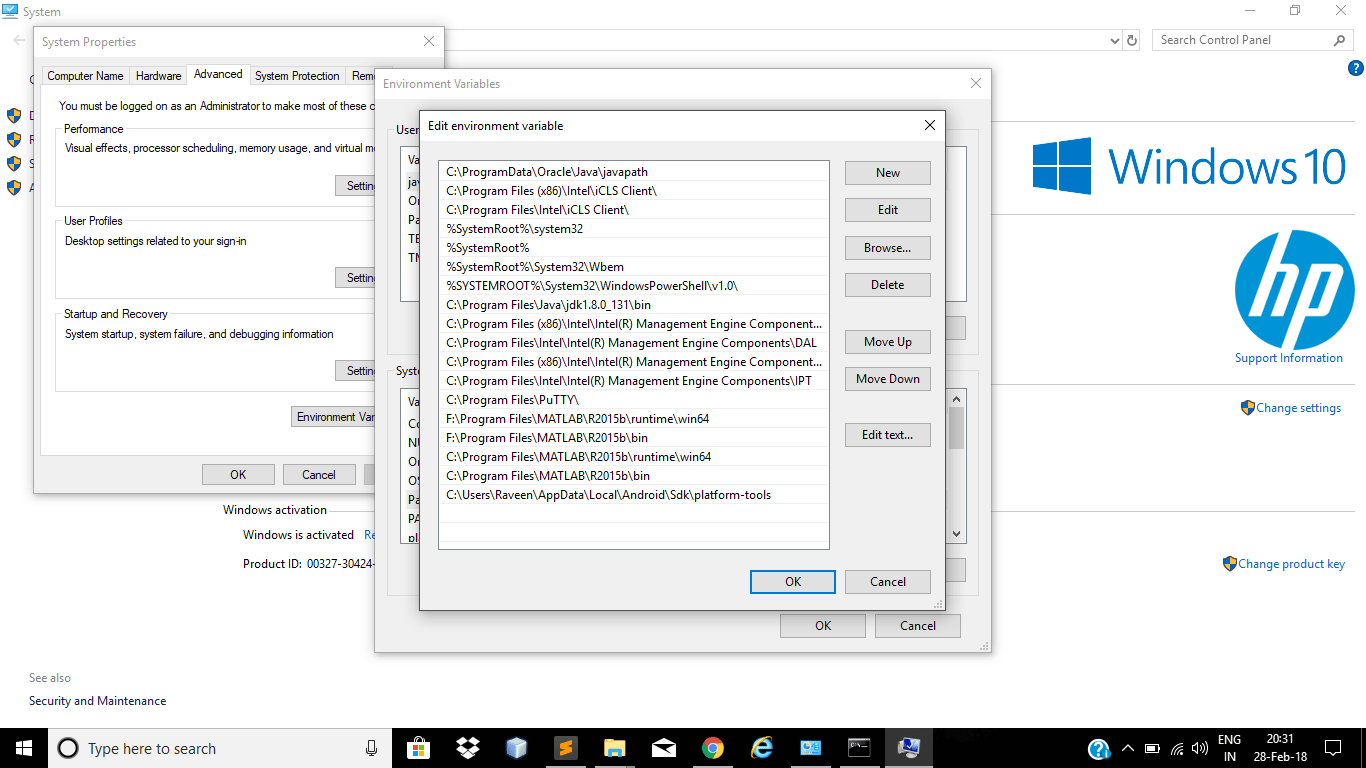Click New to add a path entry
Screen dimensions: 1366x768
888,173
